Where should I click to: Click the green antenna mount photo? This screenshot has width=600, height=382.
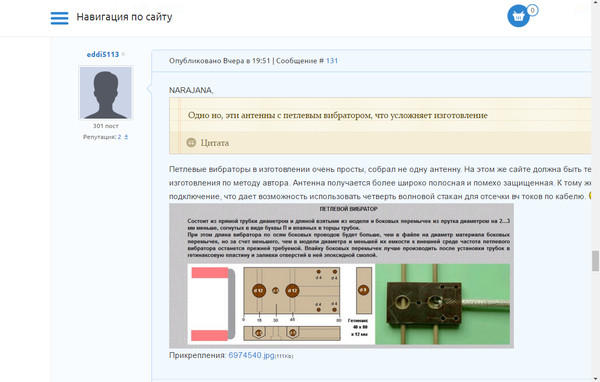click(443, 304)
